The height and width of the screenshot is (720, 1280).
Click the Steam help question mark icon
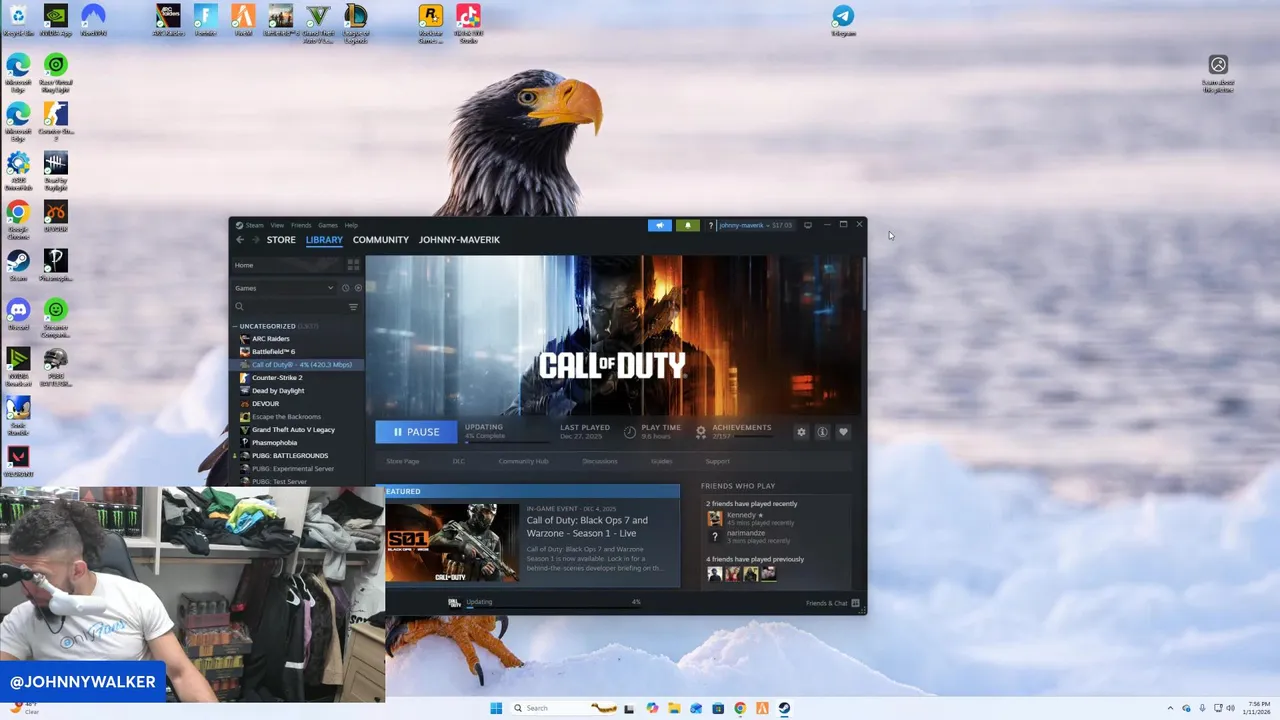point(711,226)
